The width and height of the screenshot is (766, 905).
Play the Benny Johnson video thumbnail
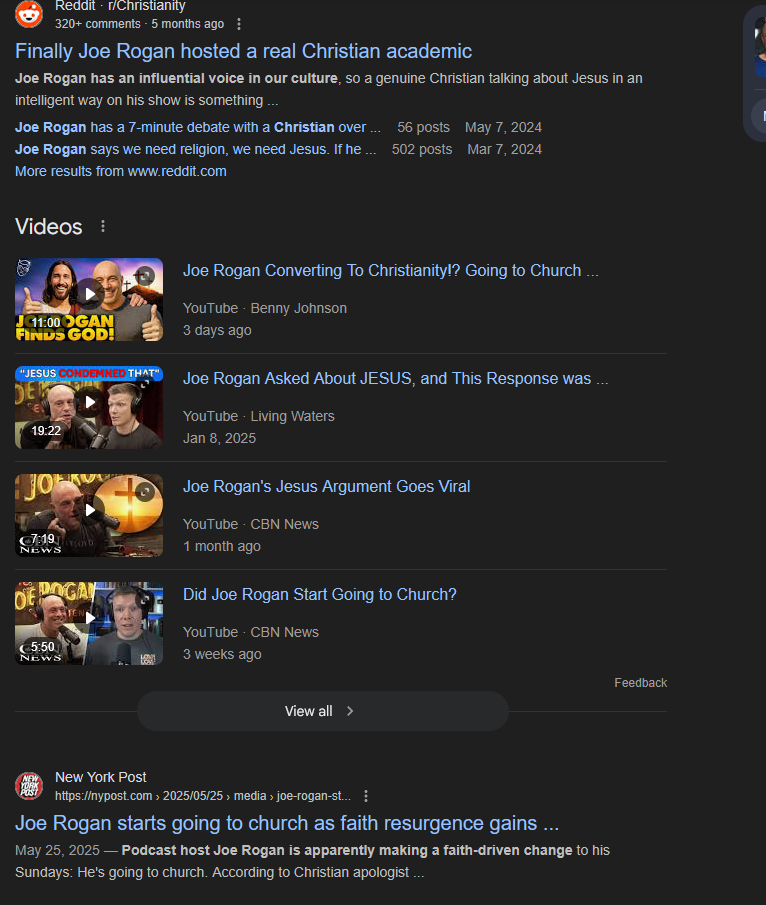point(89,300)
